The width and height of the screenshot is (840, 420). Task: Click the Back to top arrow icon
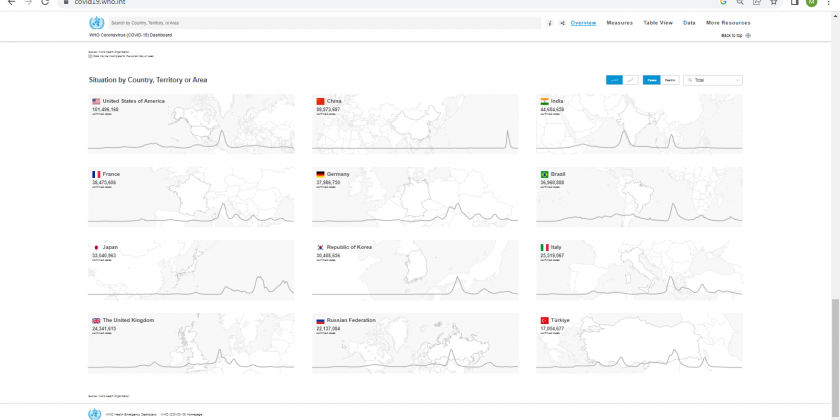point(748,35)
